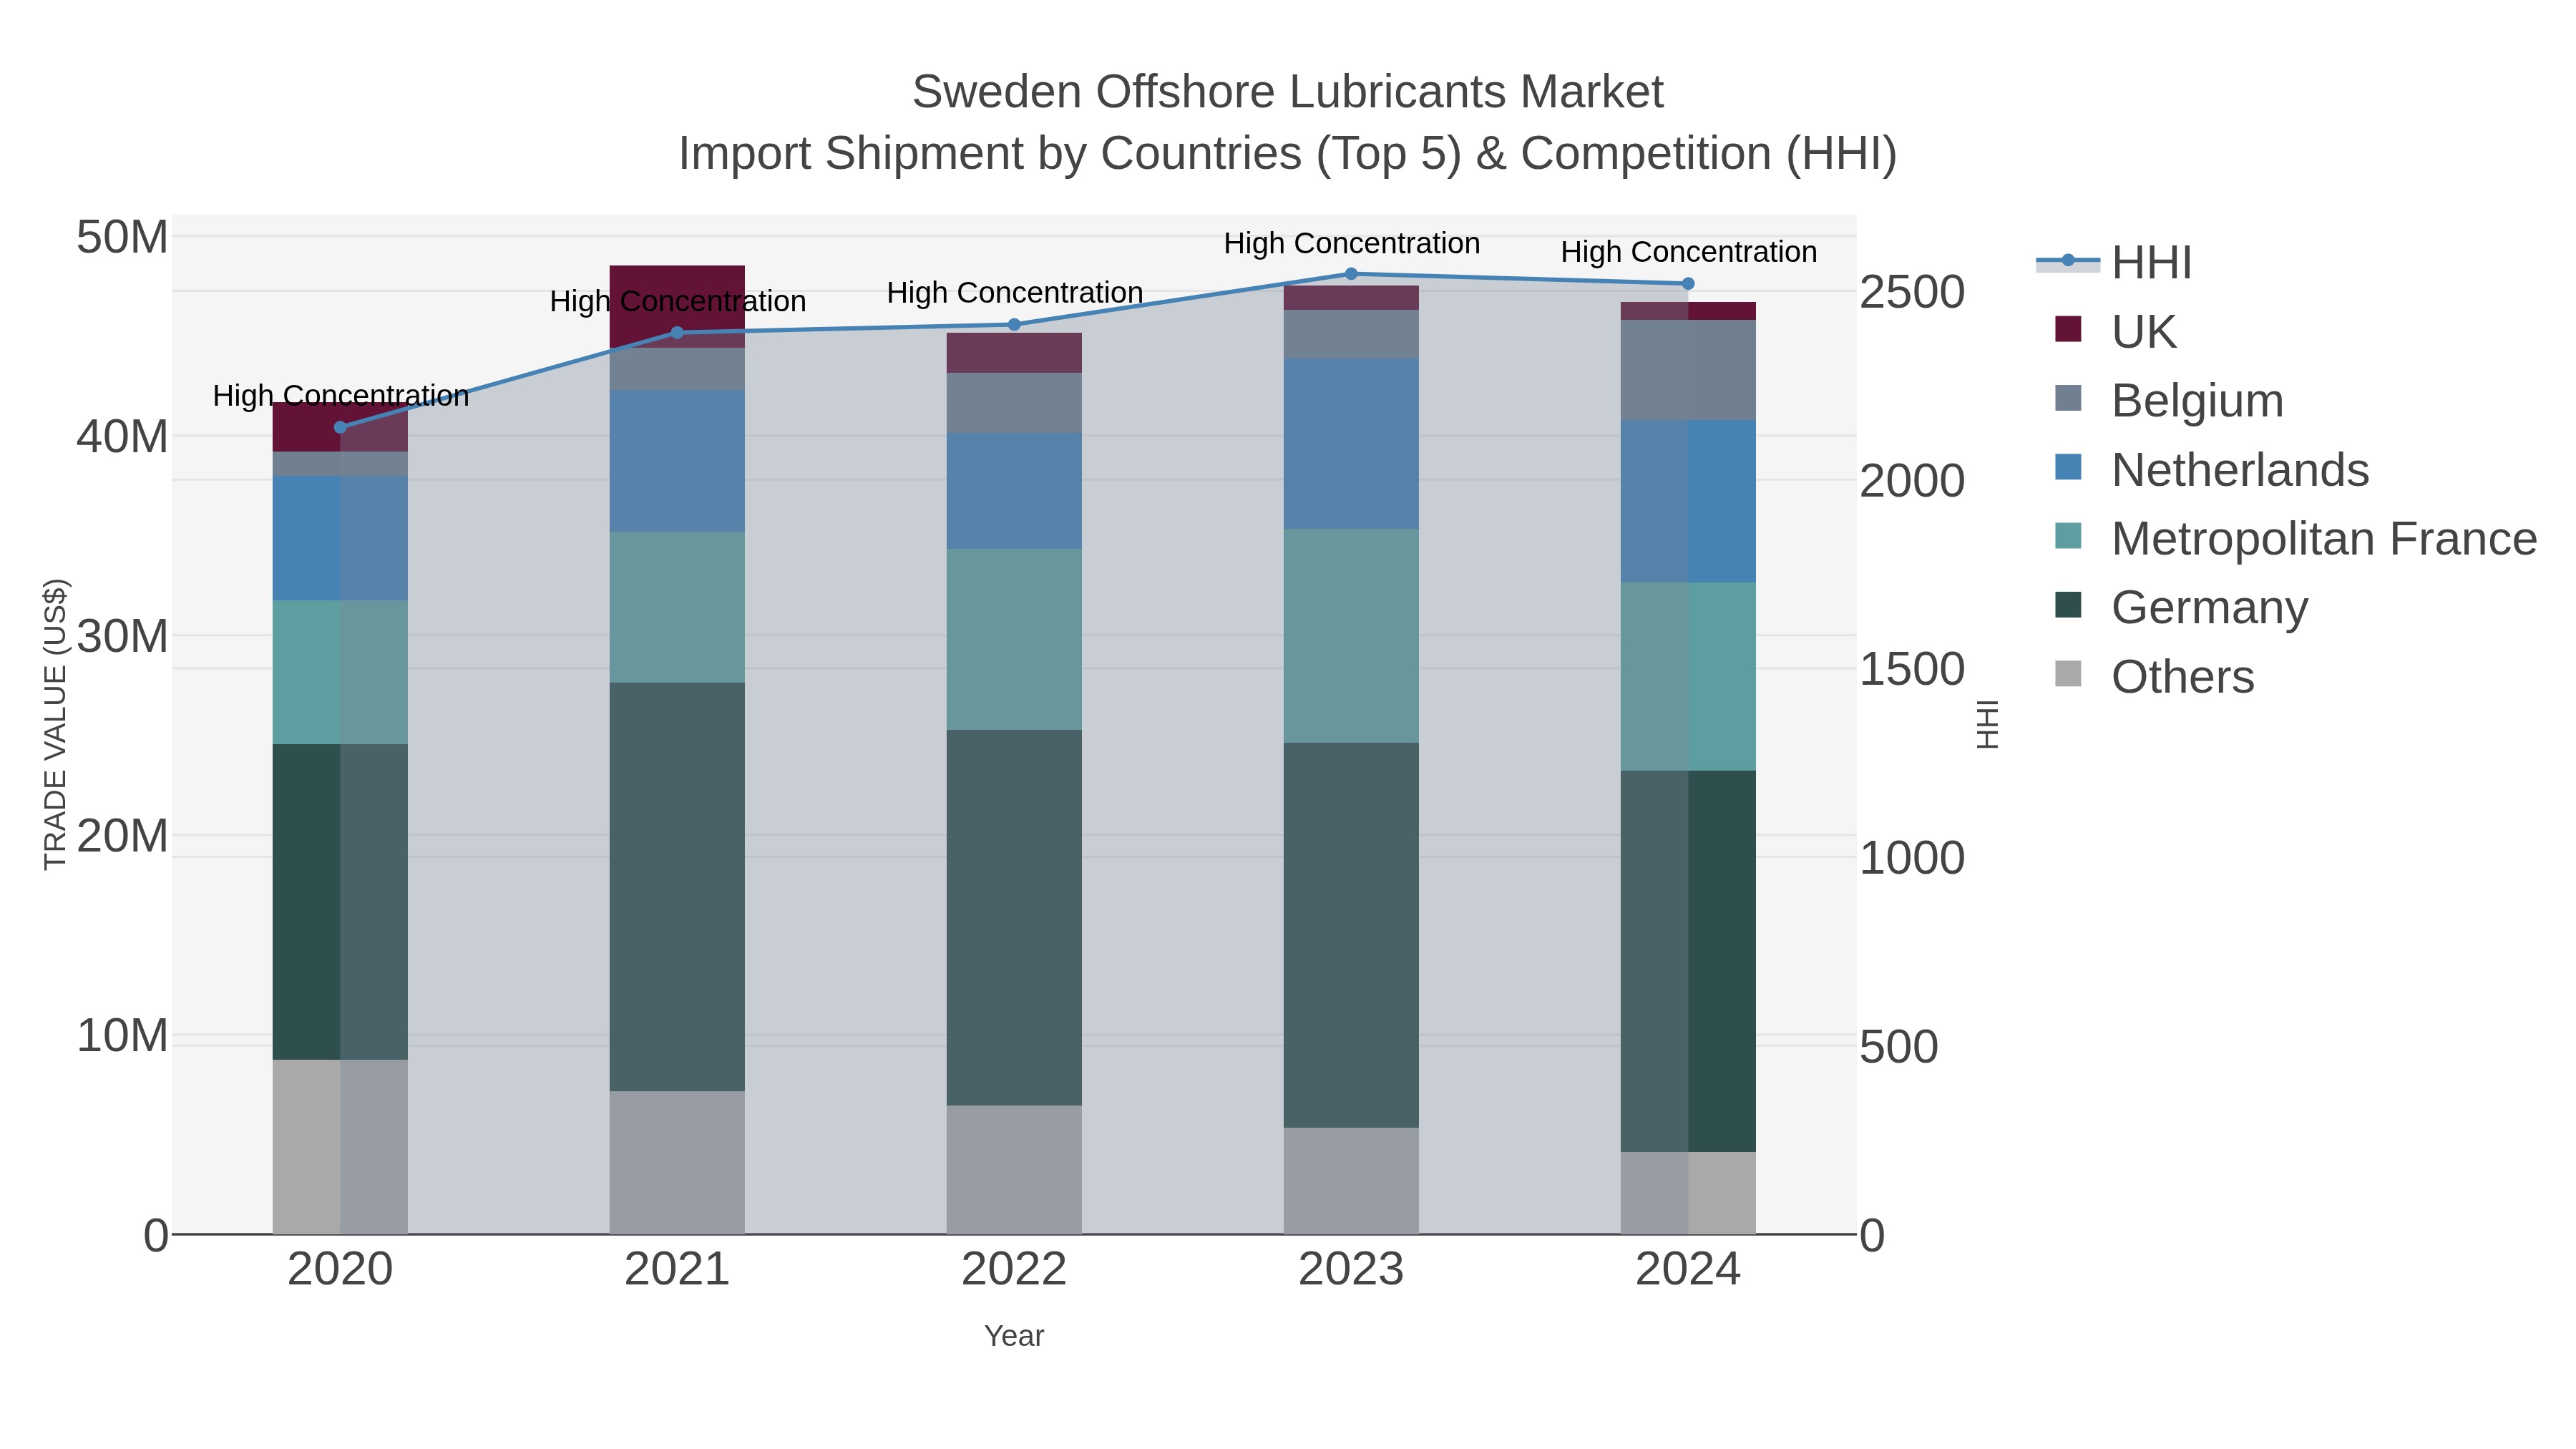
Task: Select the 2020 HHI data point
Action: (340, 427)
